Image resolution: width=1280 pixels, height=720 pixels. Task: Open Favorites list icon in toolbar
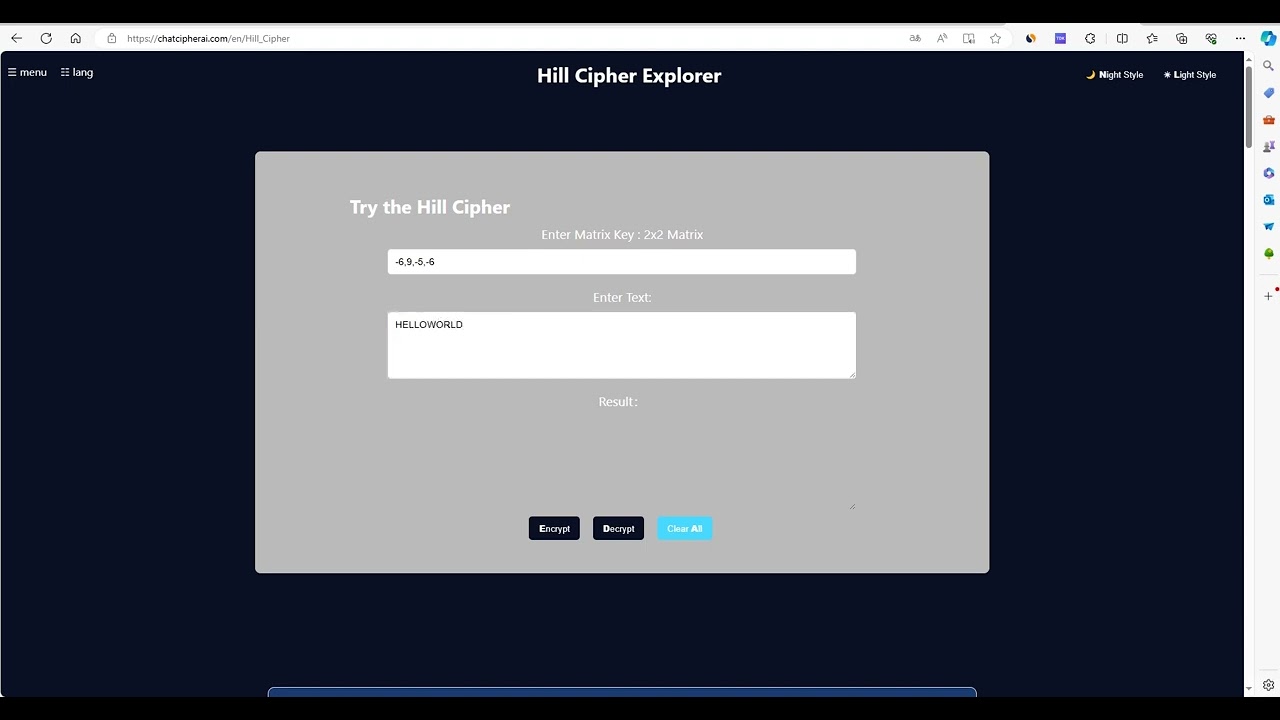pos(1152,38)
